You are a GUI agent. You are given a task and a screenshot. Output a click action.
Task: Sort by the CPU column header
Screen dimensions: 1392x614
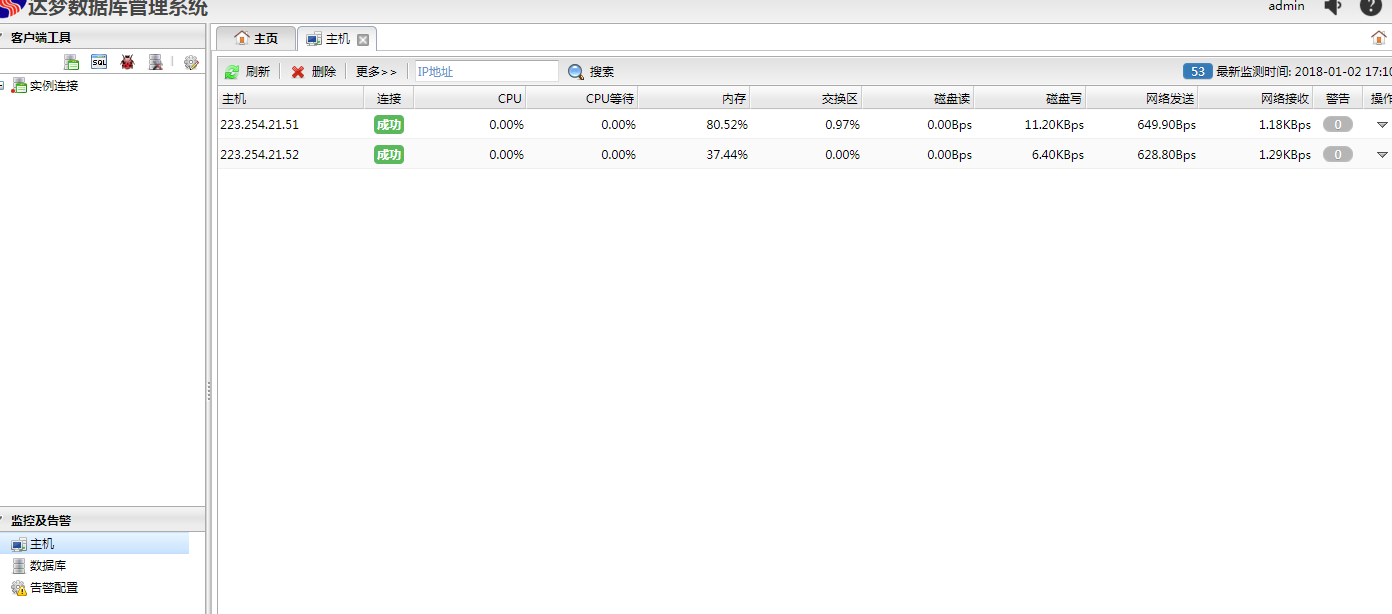(x=470, y=98)
